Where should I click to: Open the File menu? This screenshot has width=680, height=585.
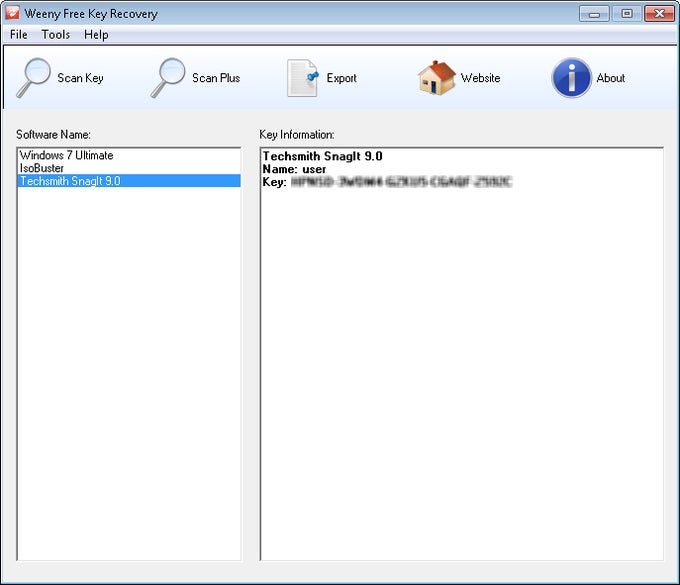(x=19, y=35)
